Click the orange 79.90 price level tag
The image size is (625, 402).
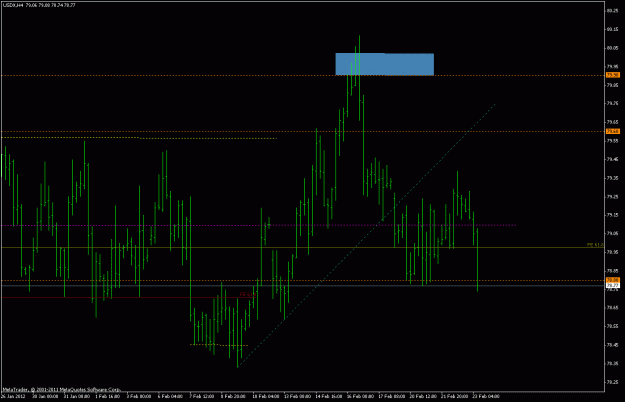coord(613,75)
